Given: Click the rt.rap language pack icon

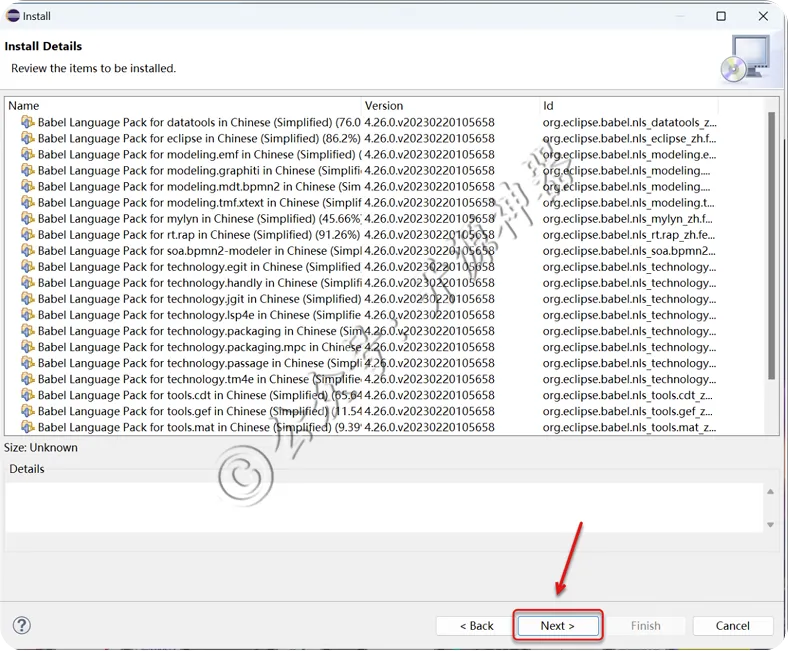Looking at the screenshot, I should point(28,235).
